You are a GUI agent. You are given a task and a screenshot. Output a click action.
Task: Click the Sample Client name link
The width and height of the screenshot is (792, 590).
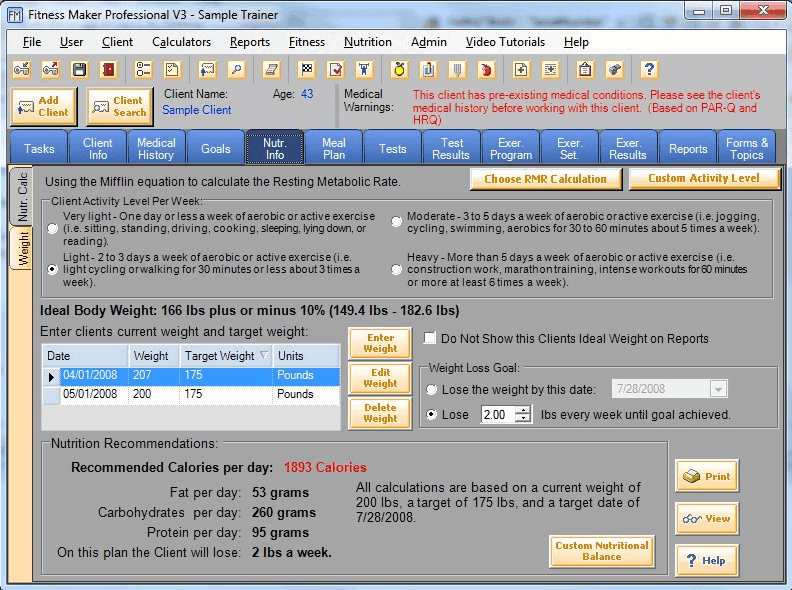tap(196, 110)
